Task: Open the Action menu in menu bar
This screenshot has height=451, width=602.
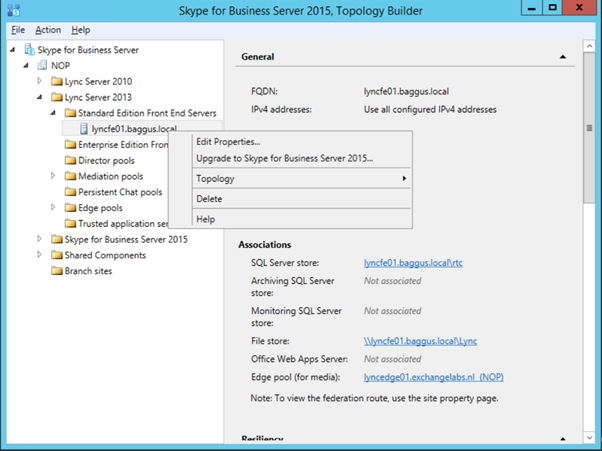Action: [x=48, y=31]
